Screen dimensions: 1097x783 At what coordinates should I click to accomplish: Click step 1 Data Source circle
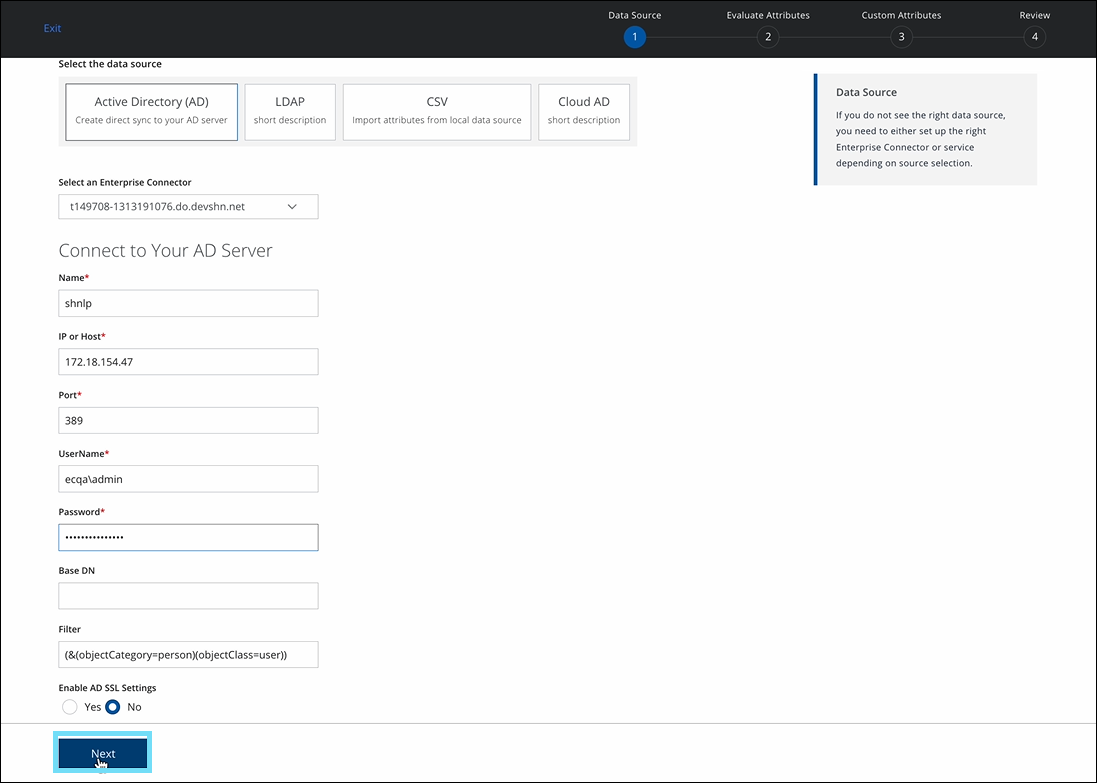pos(634,37)
